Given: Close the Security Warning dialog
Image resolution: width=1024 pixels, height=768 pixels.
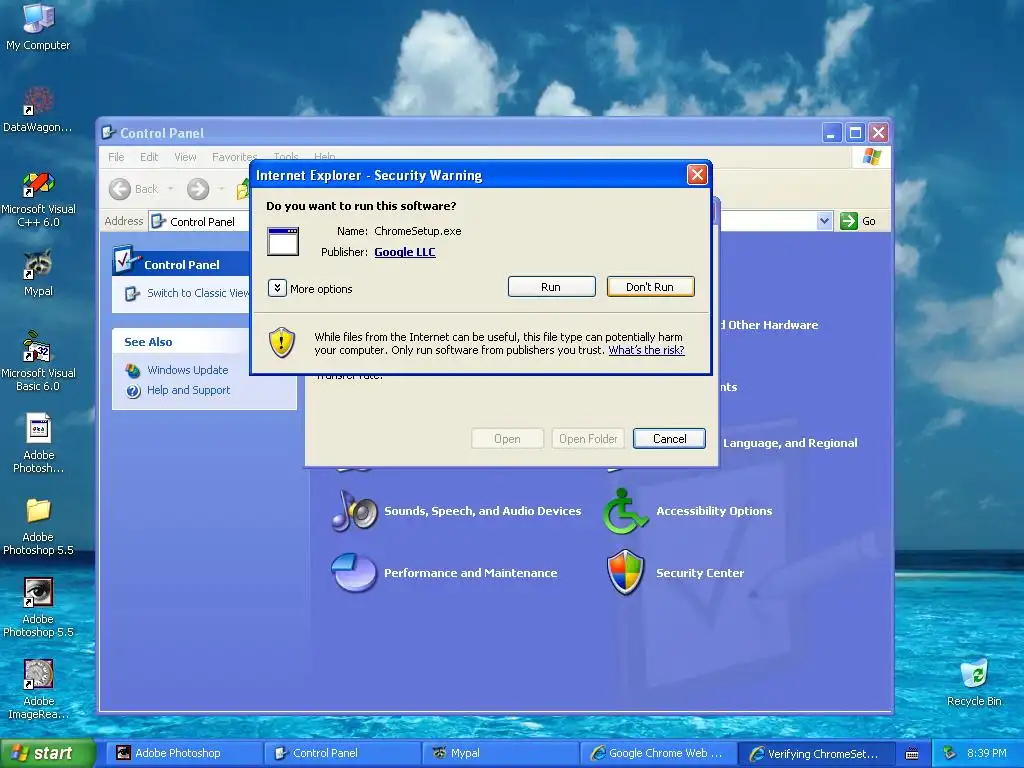Looking at the screenshot, I should 697,174.
